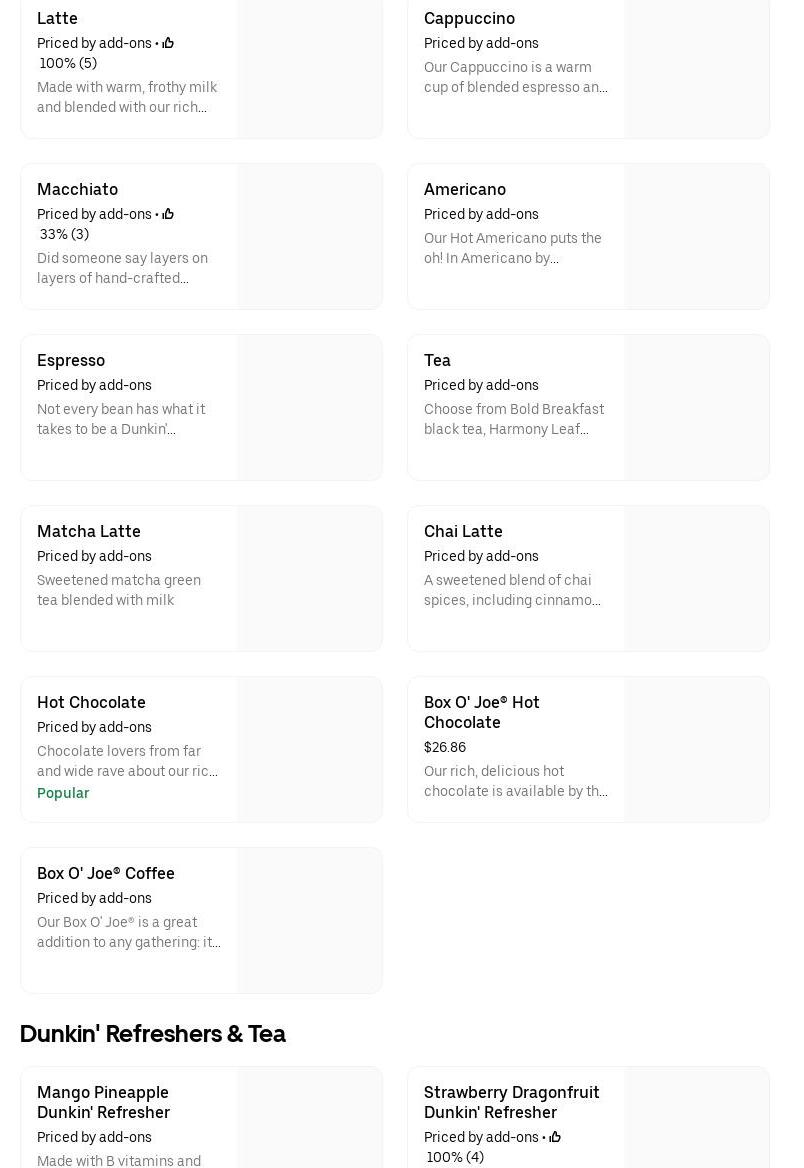Click the thumbs-up icon on Macchiato

click(x=168, y=214)
